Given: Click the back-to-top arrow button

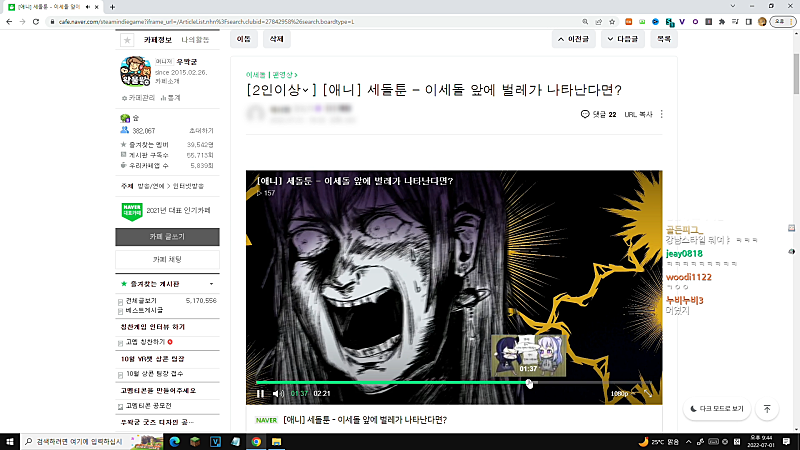Looking at the screenshot, I should coord(767,409).
